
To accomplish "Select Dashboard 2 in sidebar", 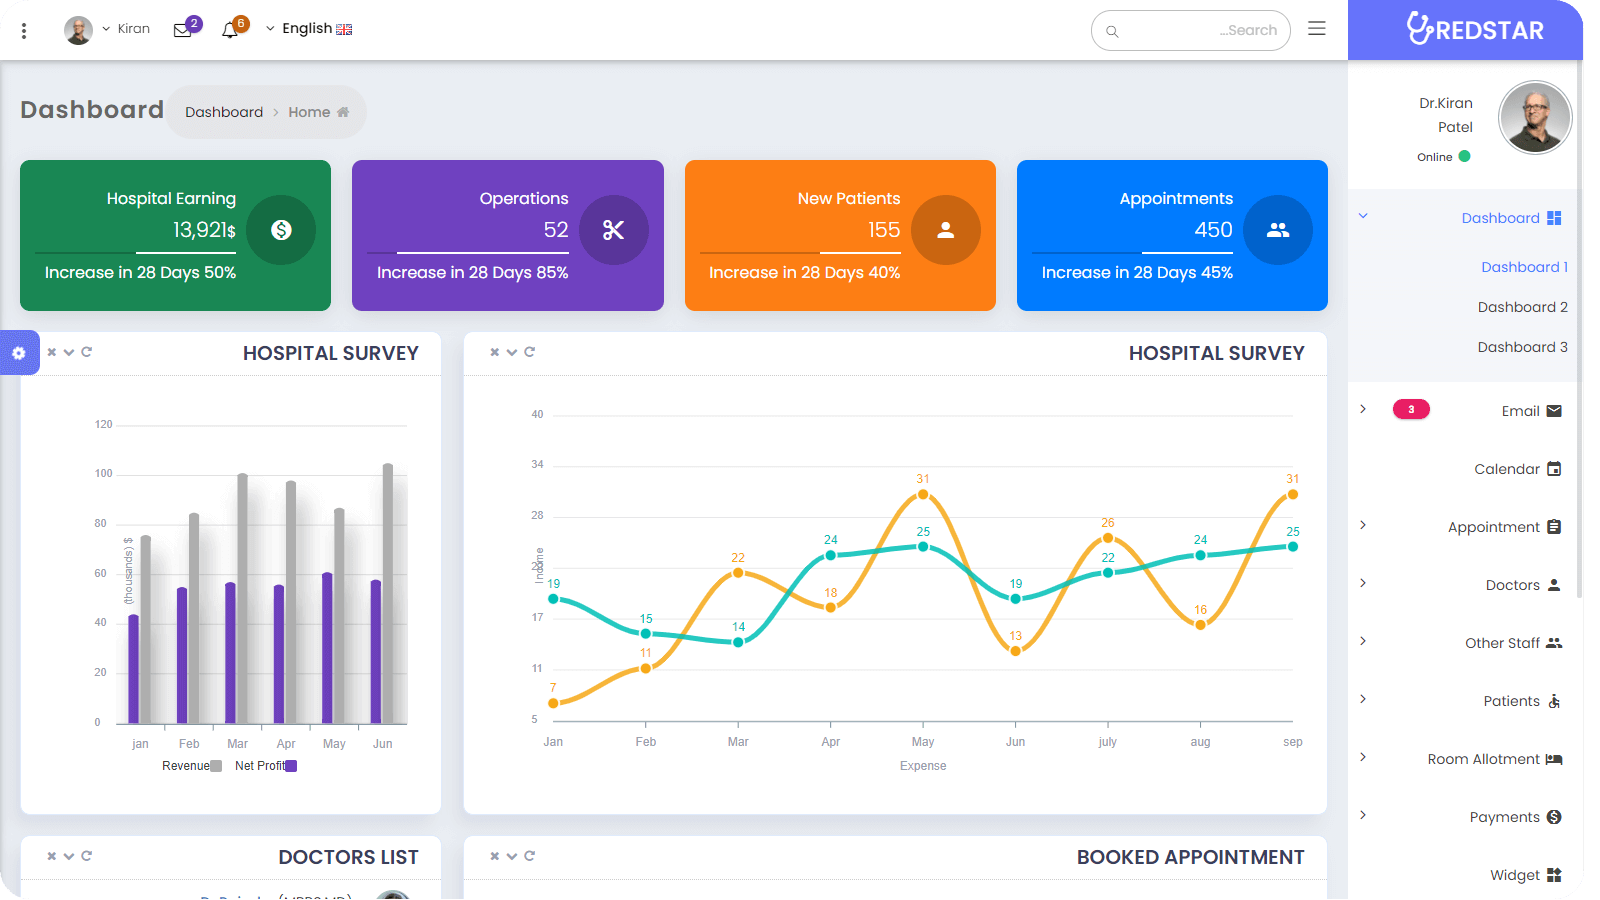I will point(1522,307).
